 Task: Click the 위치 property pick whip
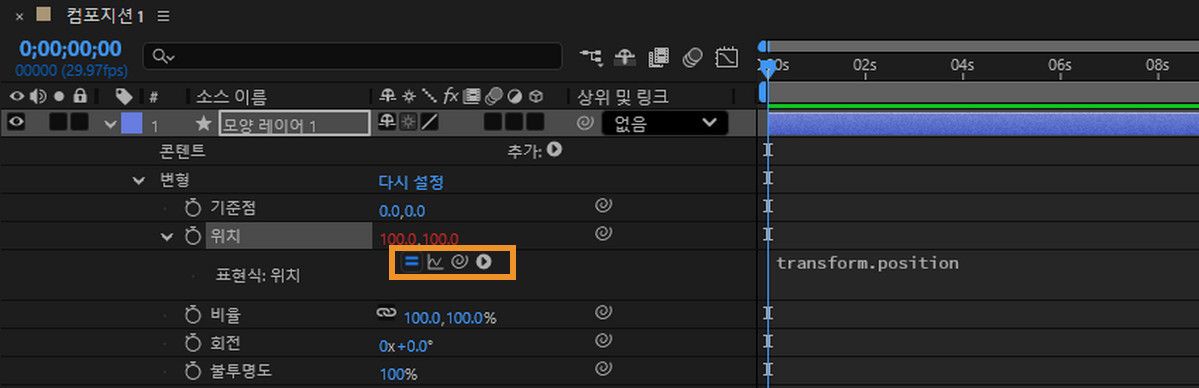603,232
